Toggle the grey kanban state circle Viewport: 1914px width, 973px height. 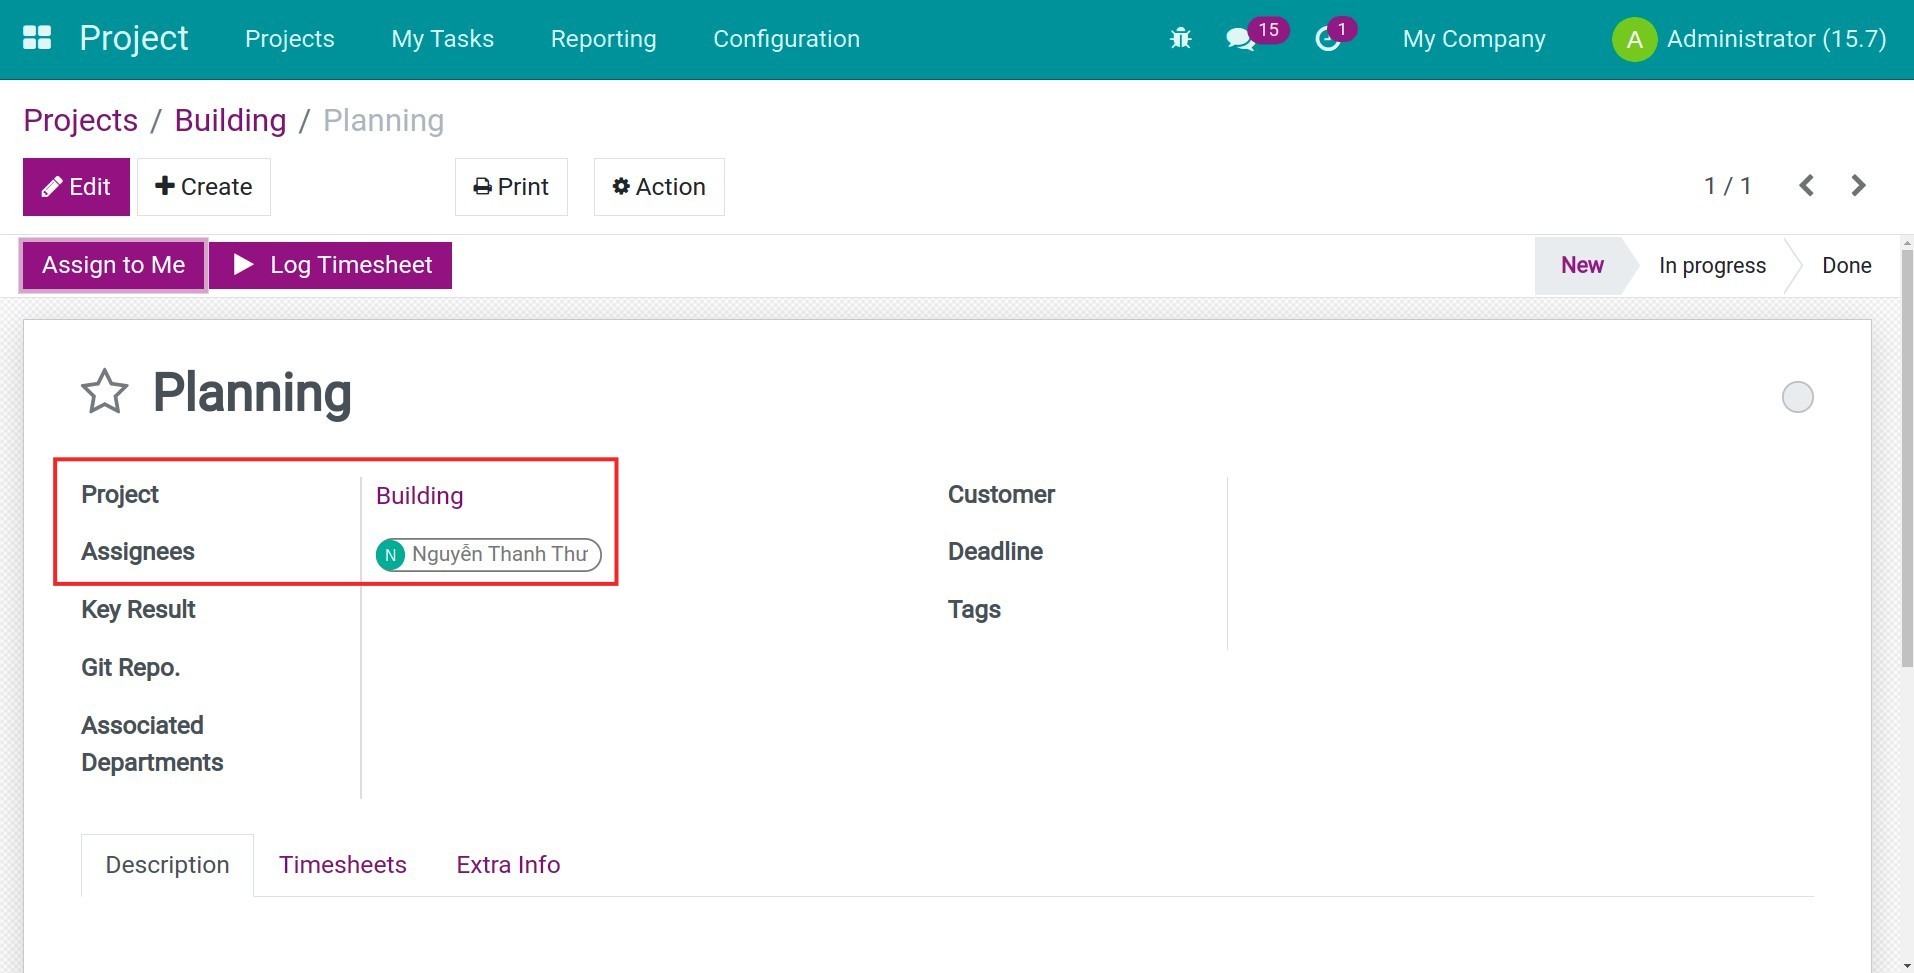point(1797,397)
